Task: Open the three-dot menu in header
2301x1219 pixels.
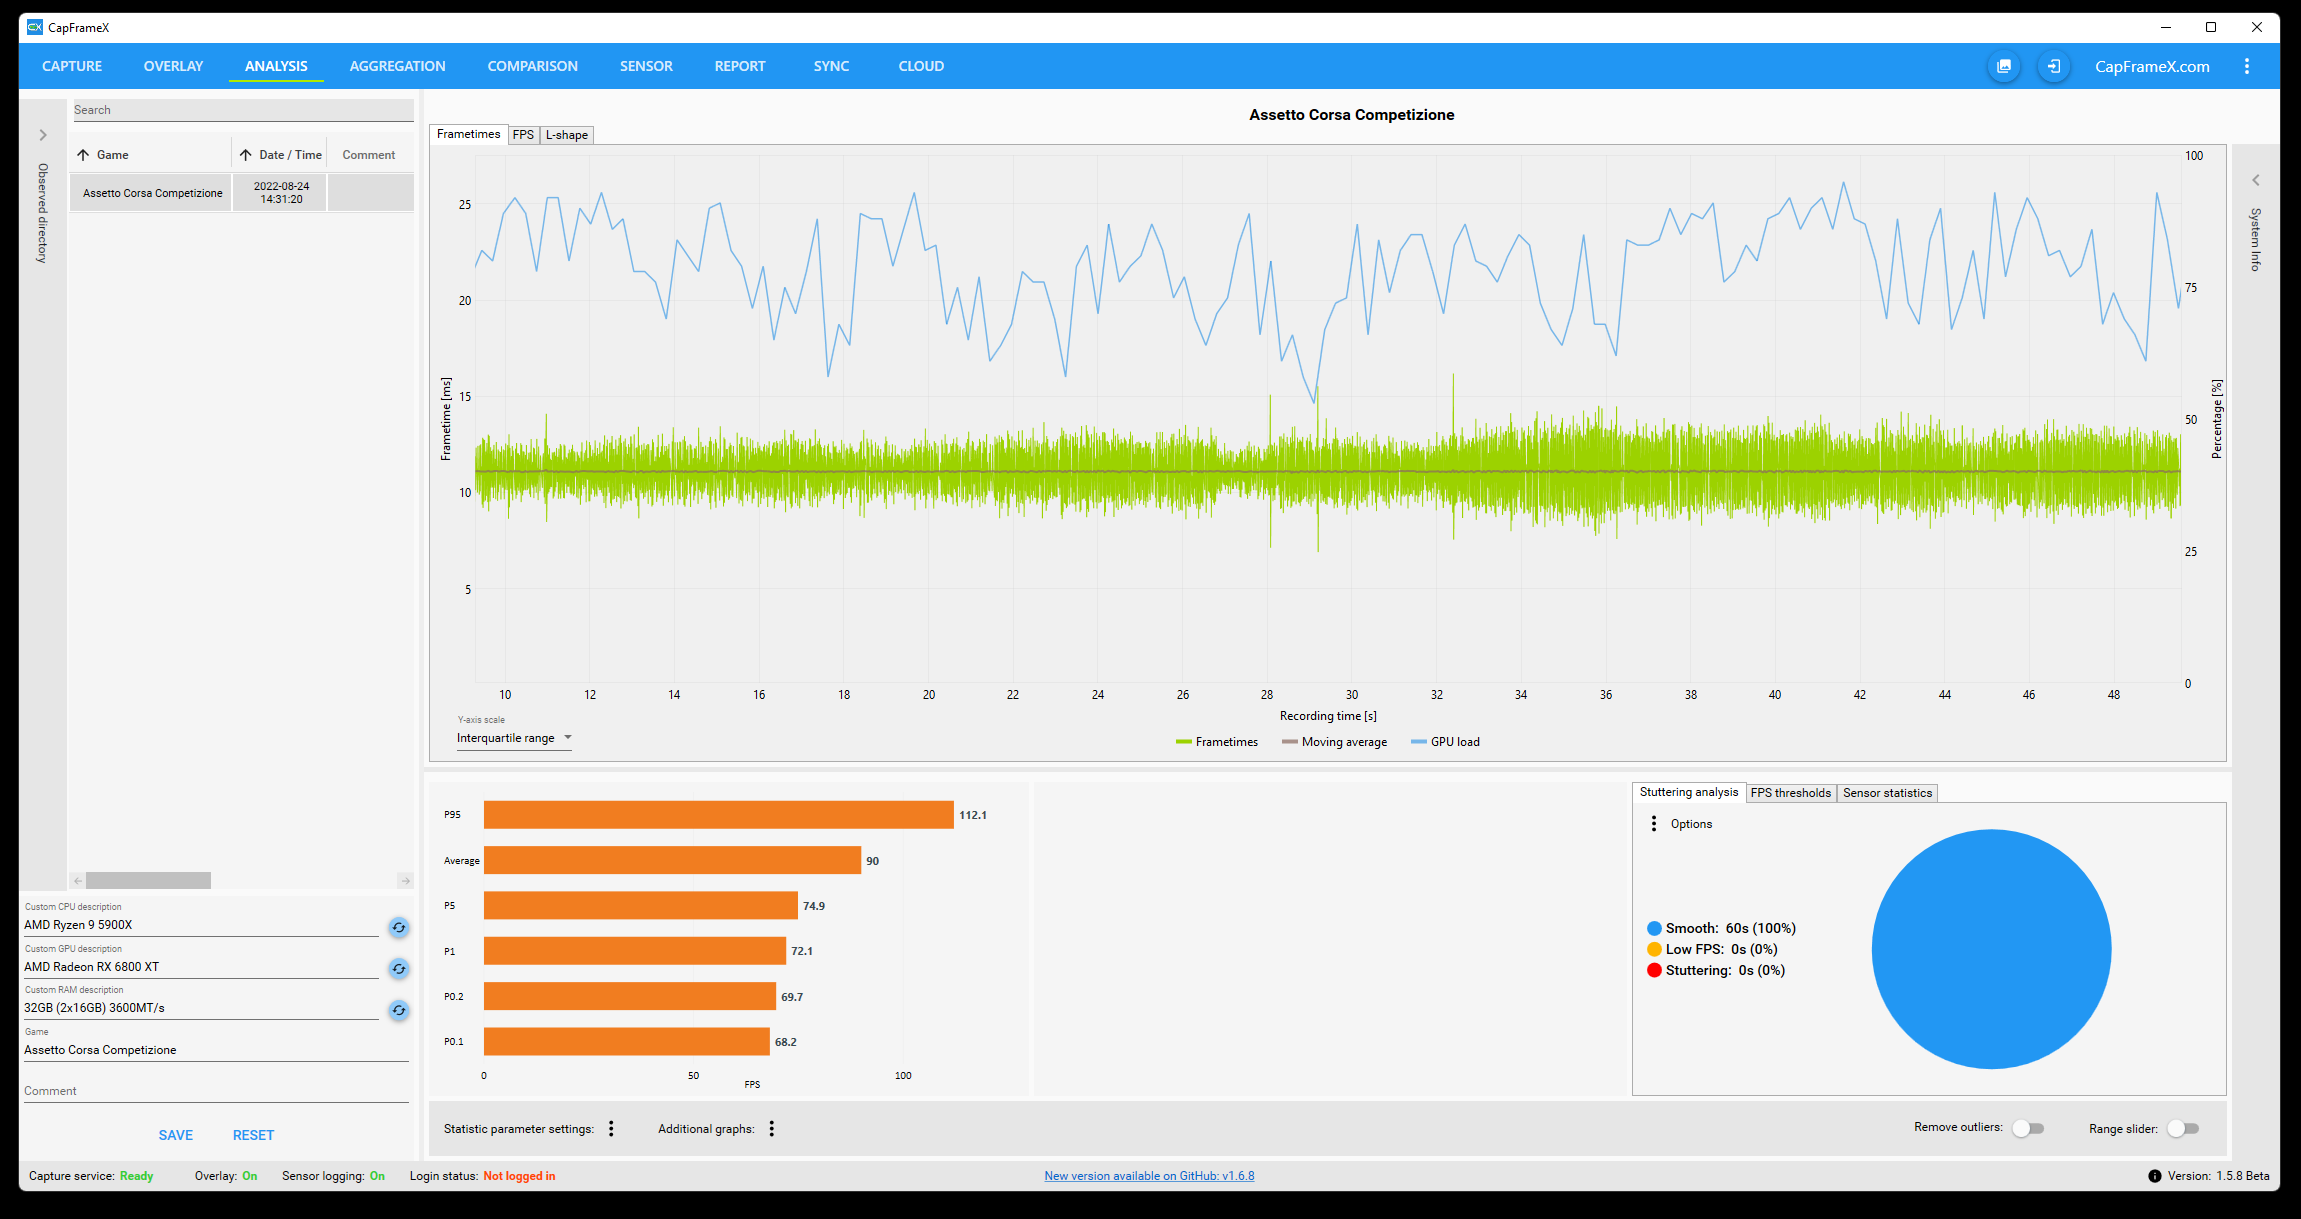Action: coord(2246,66)
